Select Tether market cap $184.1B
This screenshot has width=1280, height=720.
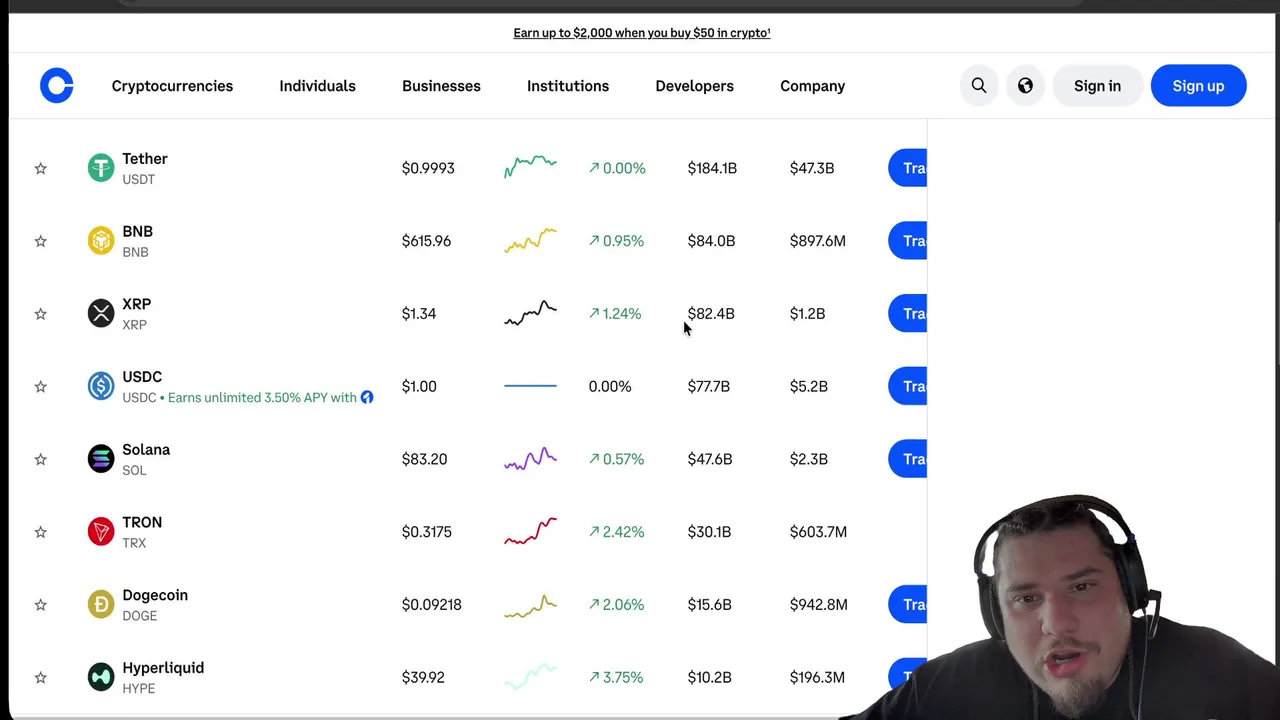pos(712,168)
